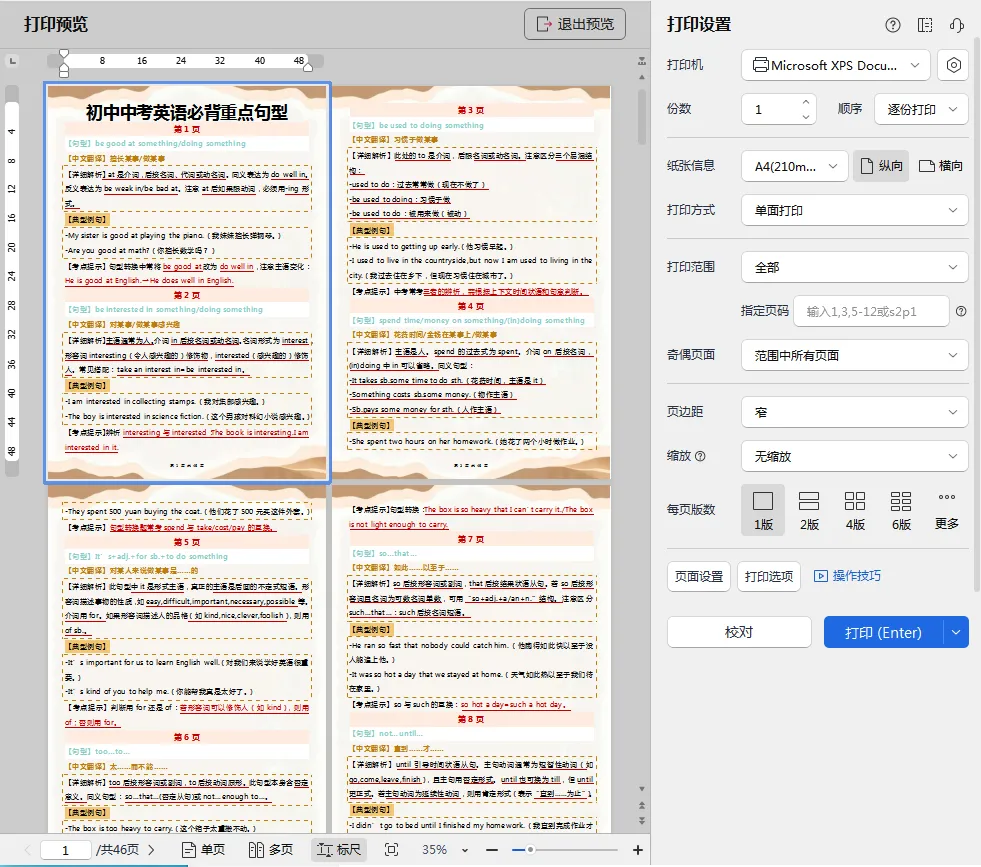Go to previous page arrow
This screenshot has width=981, height=867.
(28, 850)
